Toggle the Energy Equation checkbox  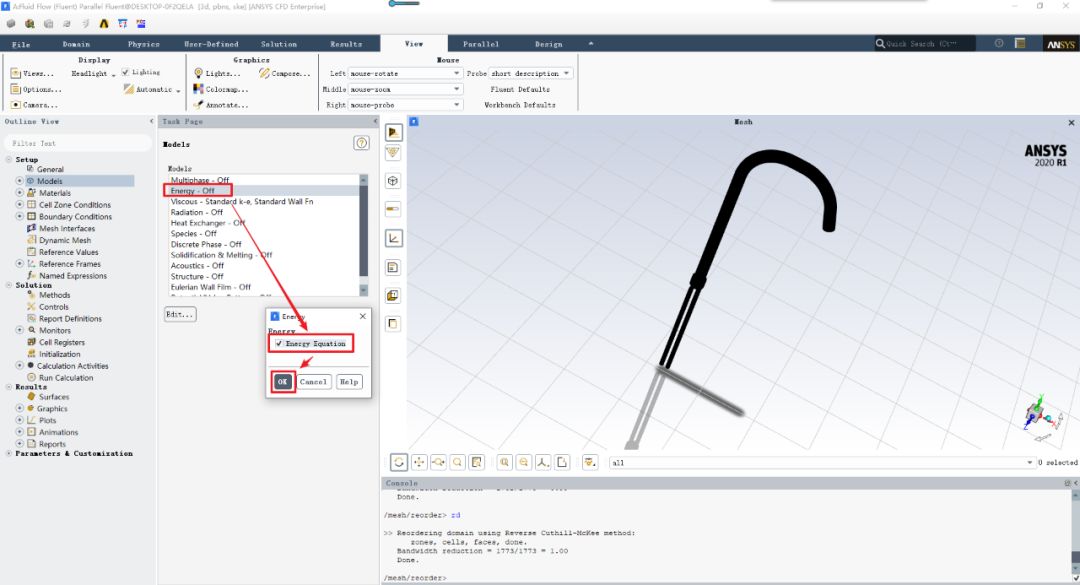[279, 344]
